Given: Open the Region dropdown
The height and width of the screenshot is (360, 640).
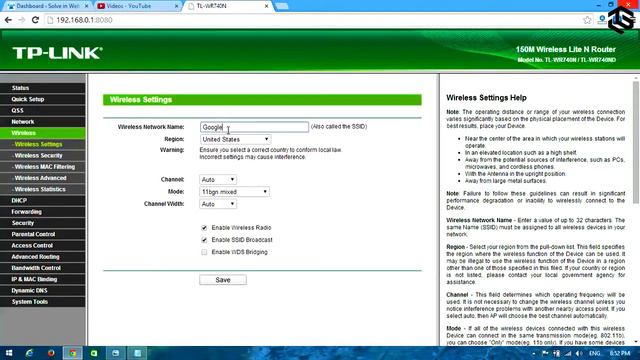Looking at the screenshot, I should [x=235, y=139].
